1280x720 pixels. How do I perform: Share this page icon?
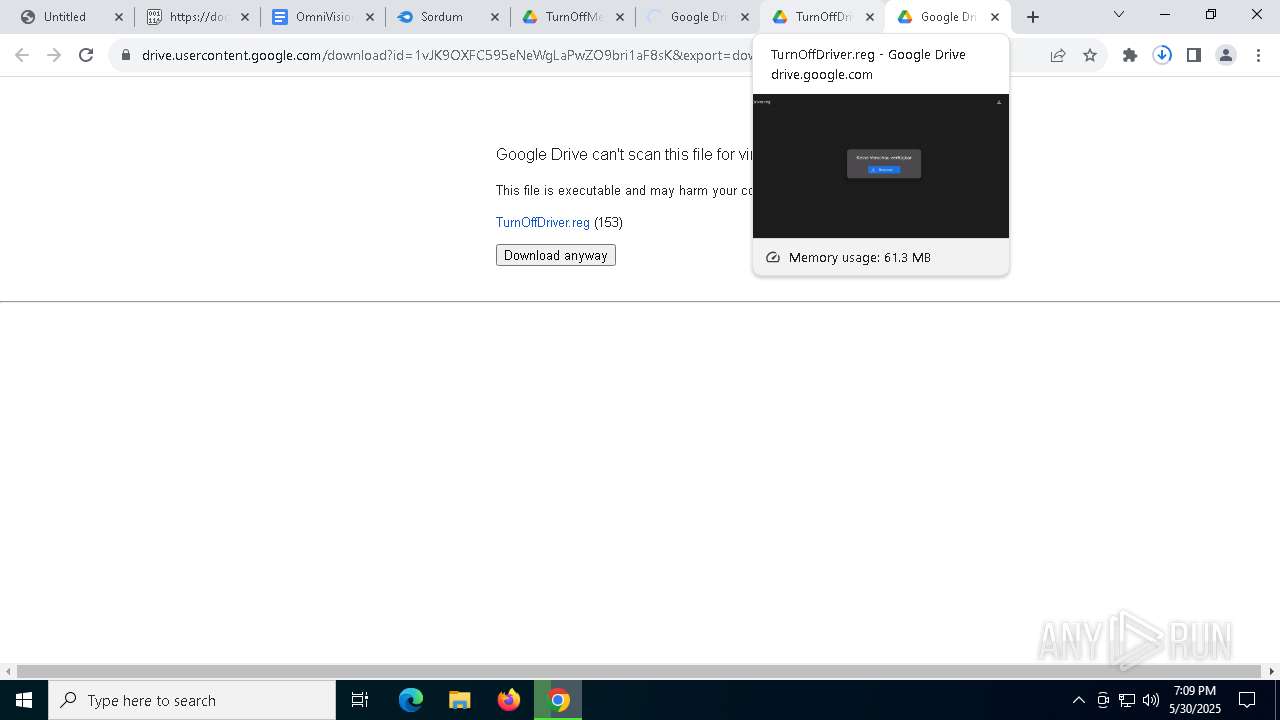click(x=1058, y=55)
